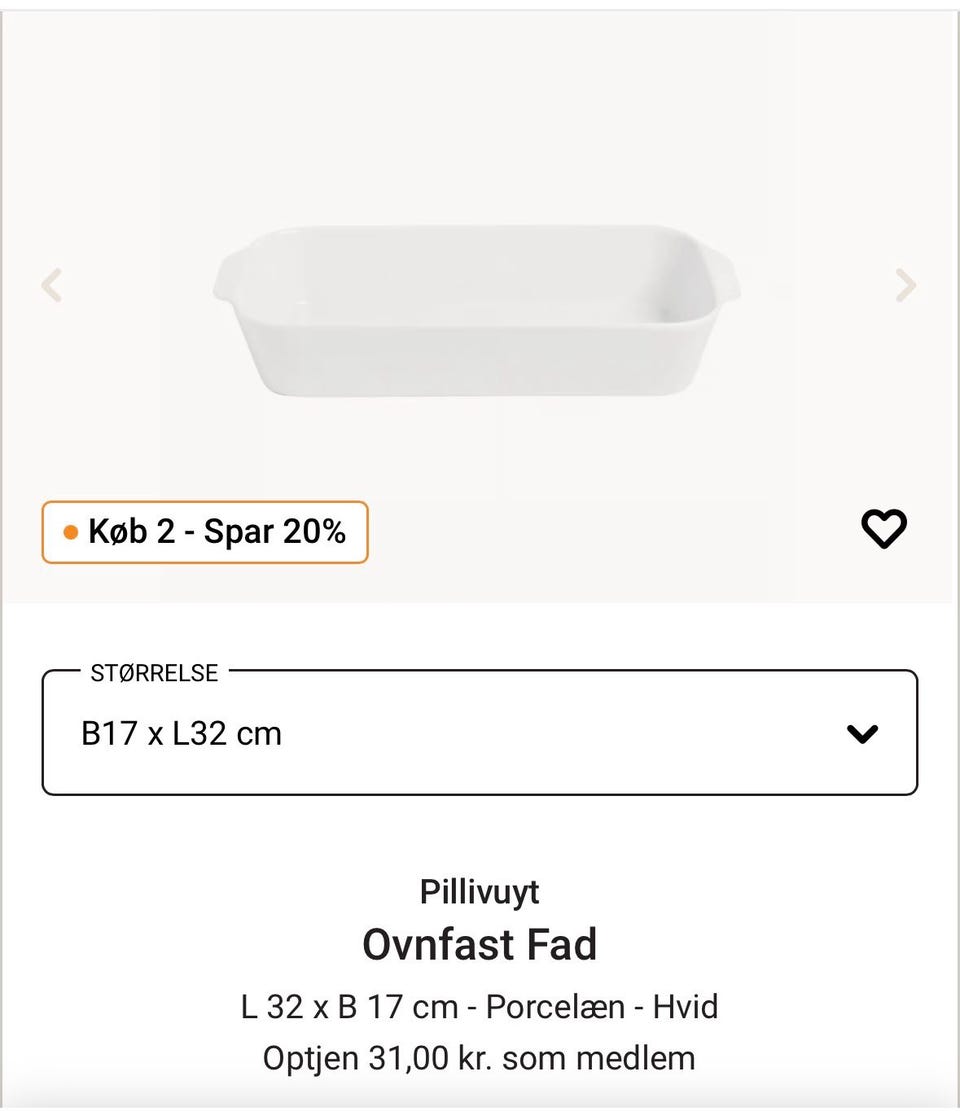Click the STØRRELSE field label
This screenshot has height=1111, width=960.
(x=154, y=673)
